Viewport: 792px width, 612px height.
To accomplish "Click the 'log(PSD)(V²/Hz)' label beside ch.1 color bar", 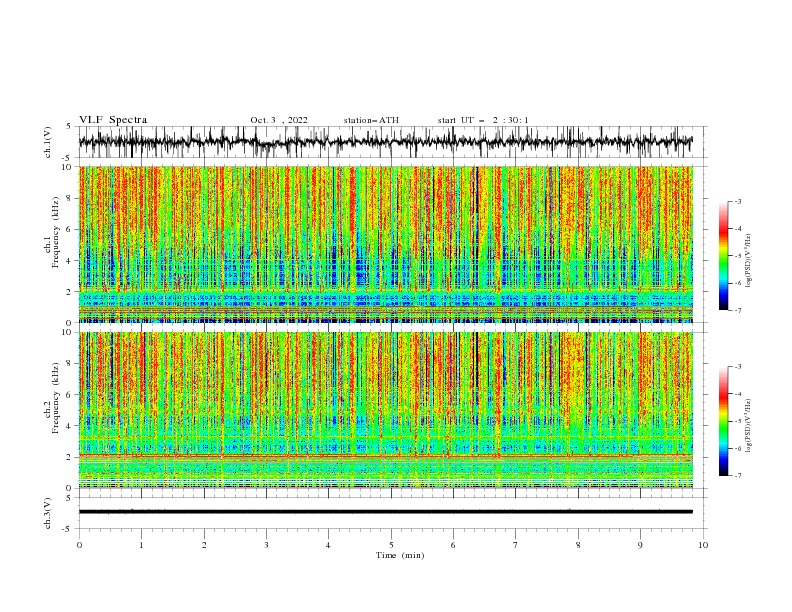I will [x=749, y=261].
